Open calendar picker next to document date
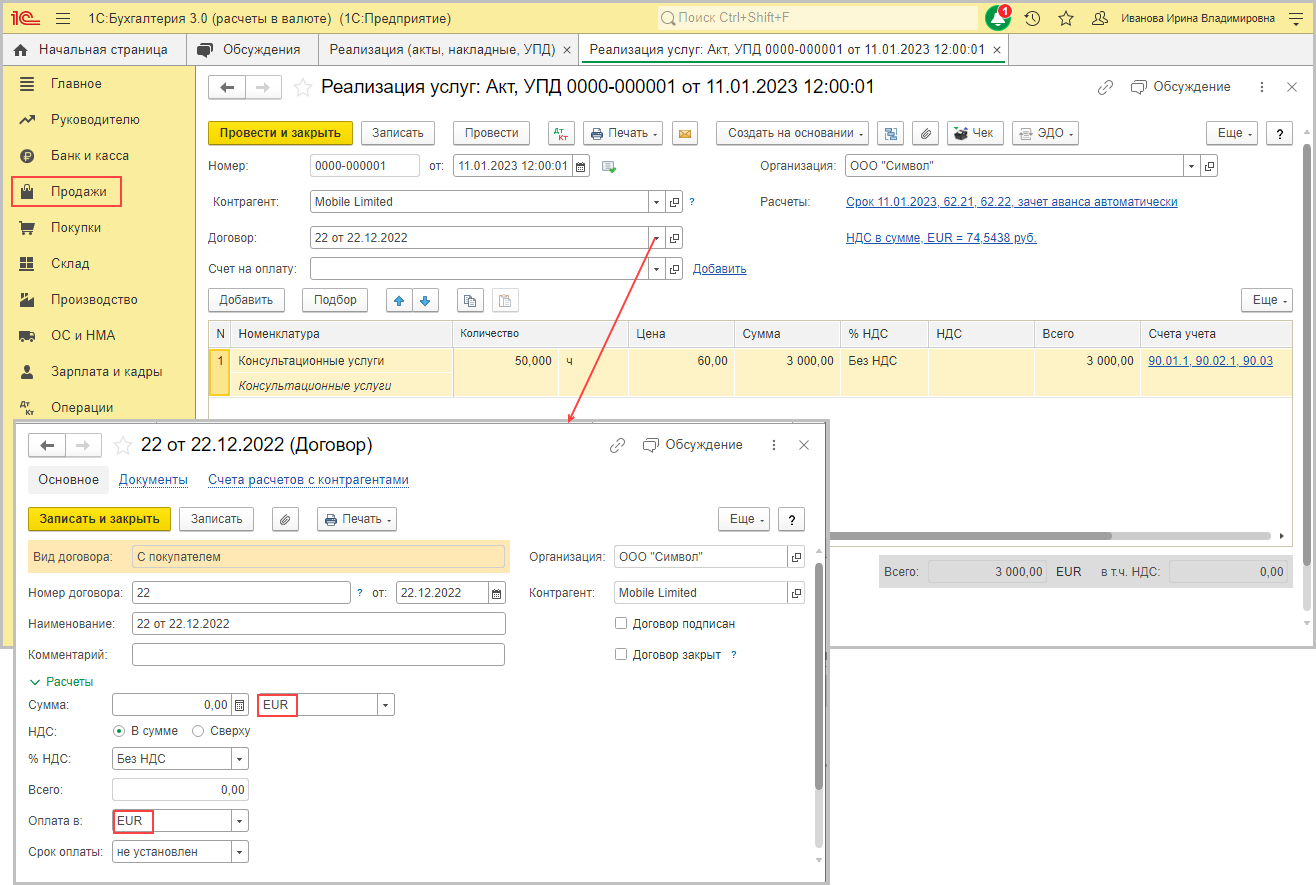The image size is (1316, 885). click(x=581, y=166)
